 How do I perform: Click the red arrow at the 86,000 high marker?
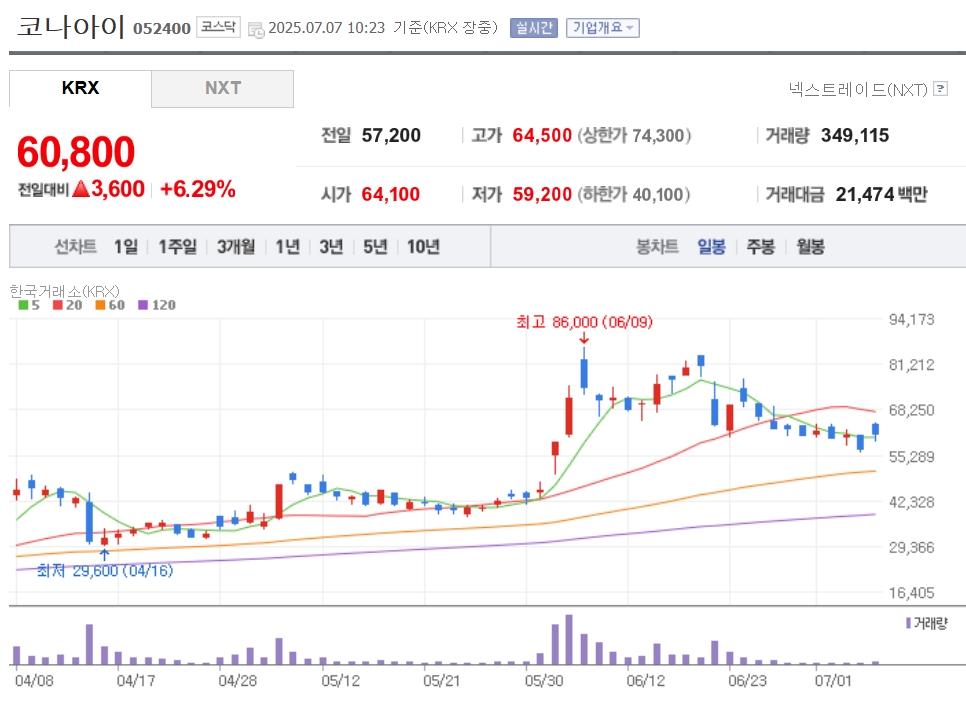coord(584,338)
